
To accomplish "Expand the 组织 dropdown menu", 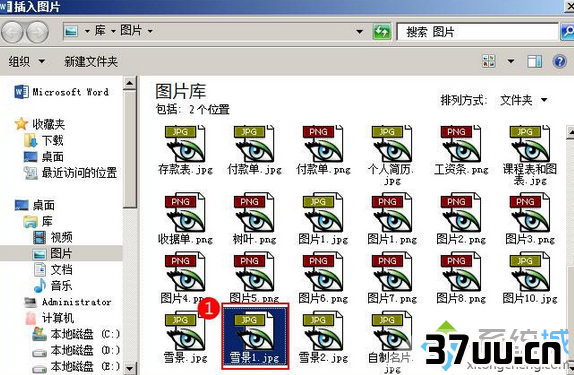I will pyautogui.click(x=27, y=62).
